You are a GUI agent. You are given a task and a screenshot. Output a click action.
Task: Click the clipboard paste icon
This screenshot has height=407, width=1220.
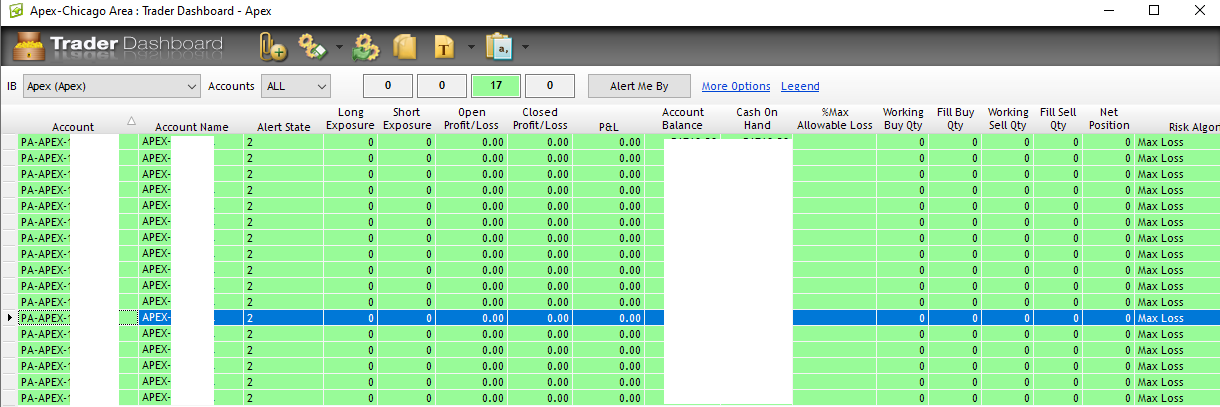pyautogui.click(x=499, y=47)
